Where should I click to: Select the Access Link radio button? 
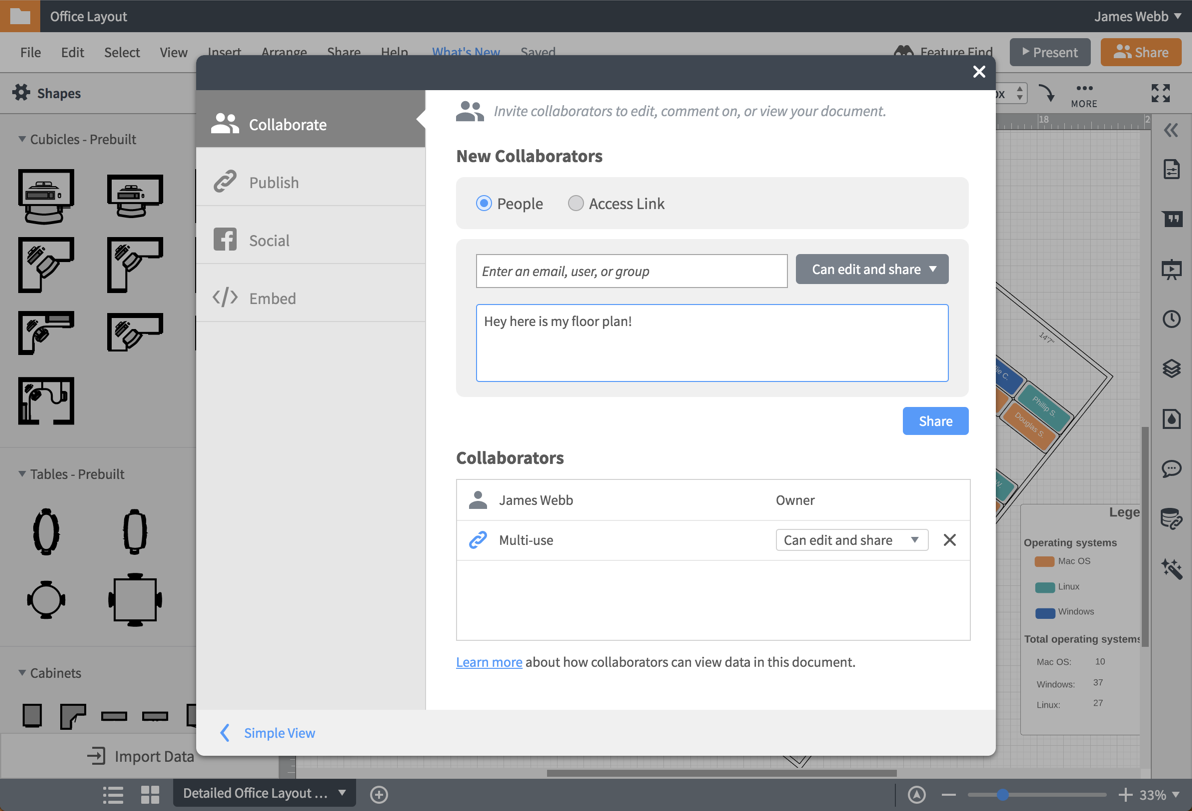(x=576, y=203)
